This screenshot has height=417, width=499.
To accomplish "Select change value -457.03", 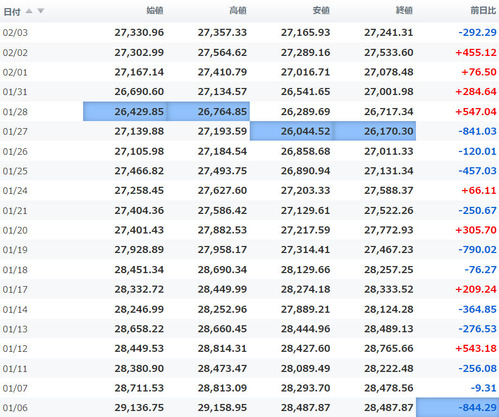I will click(x=478, y=171).
